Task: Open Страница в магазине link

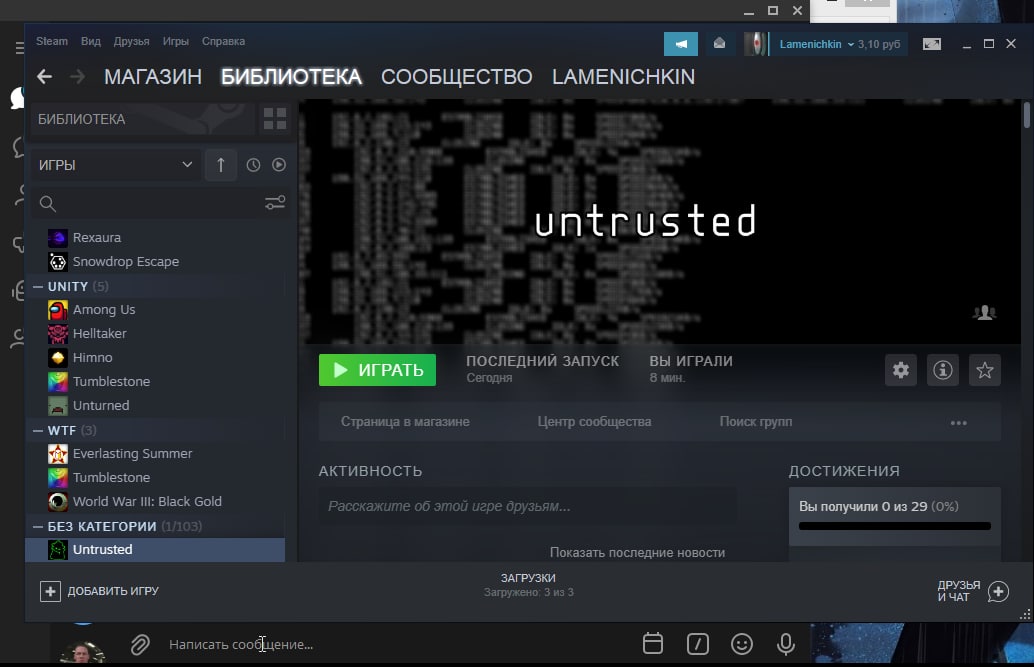Action: coord(405,422)
